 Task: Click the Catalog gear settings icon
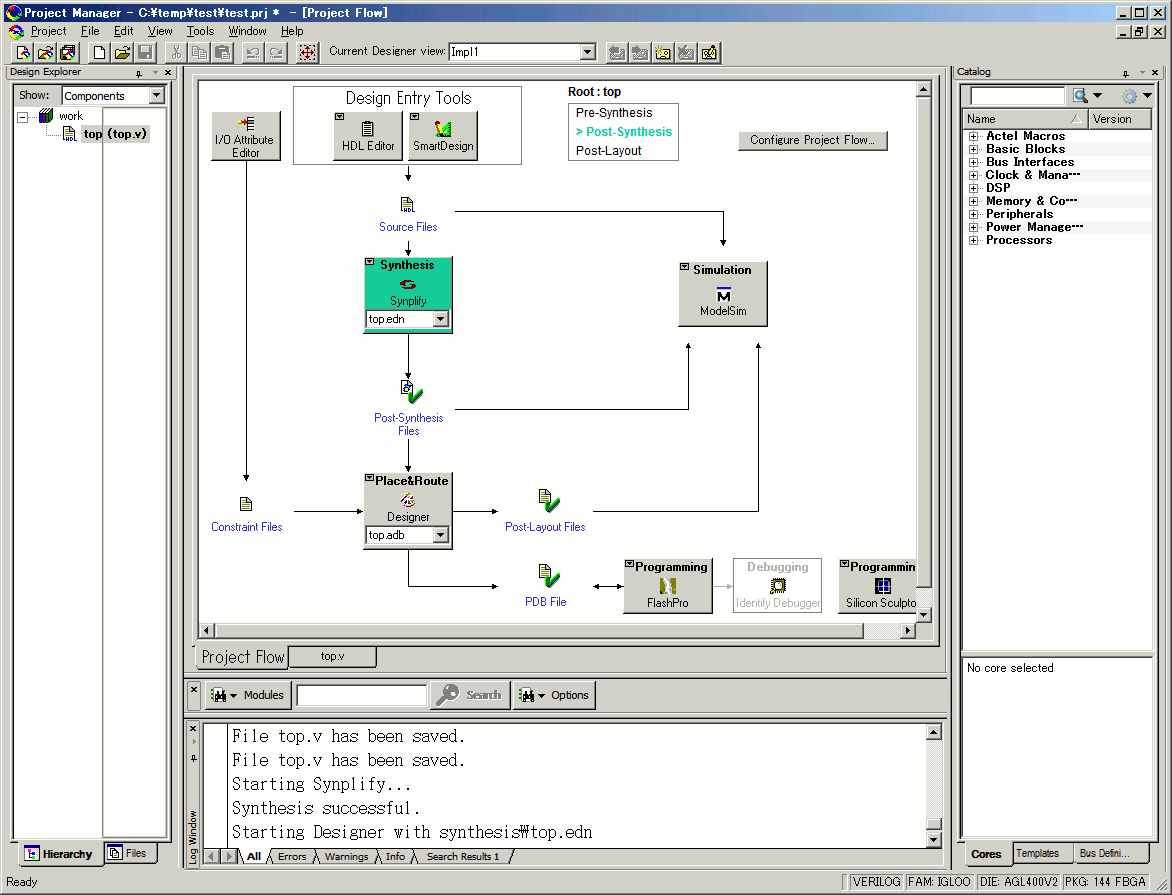click(1129, 96)
